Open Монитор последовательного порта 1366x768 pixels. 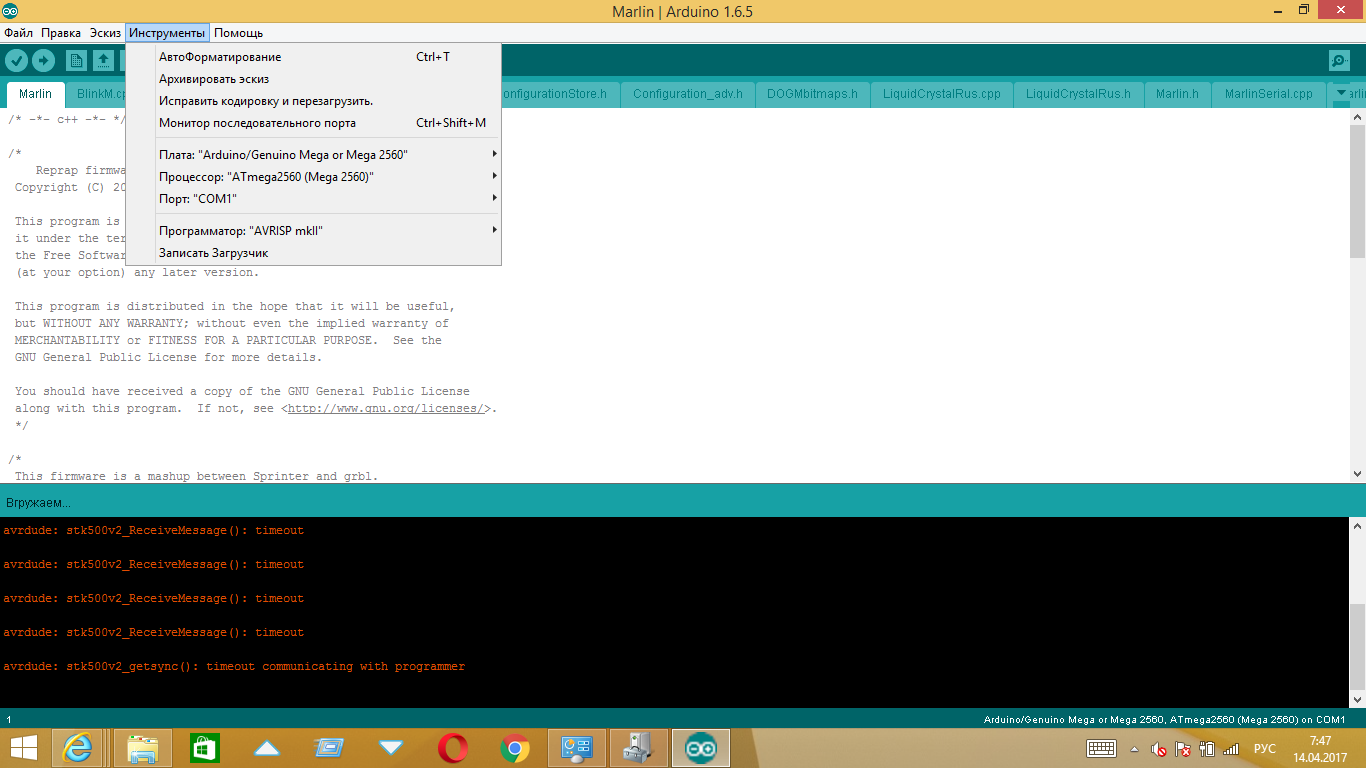pyautogui.click(x=313, y=123)
